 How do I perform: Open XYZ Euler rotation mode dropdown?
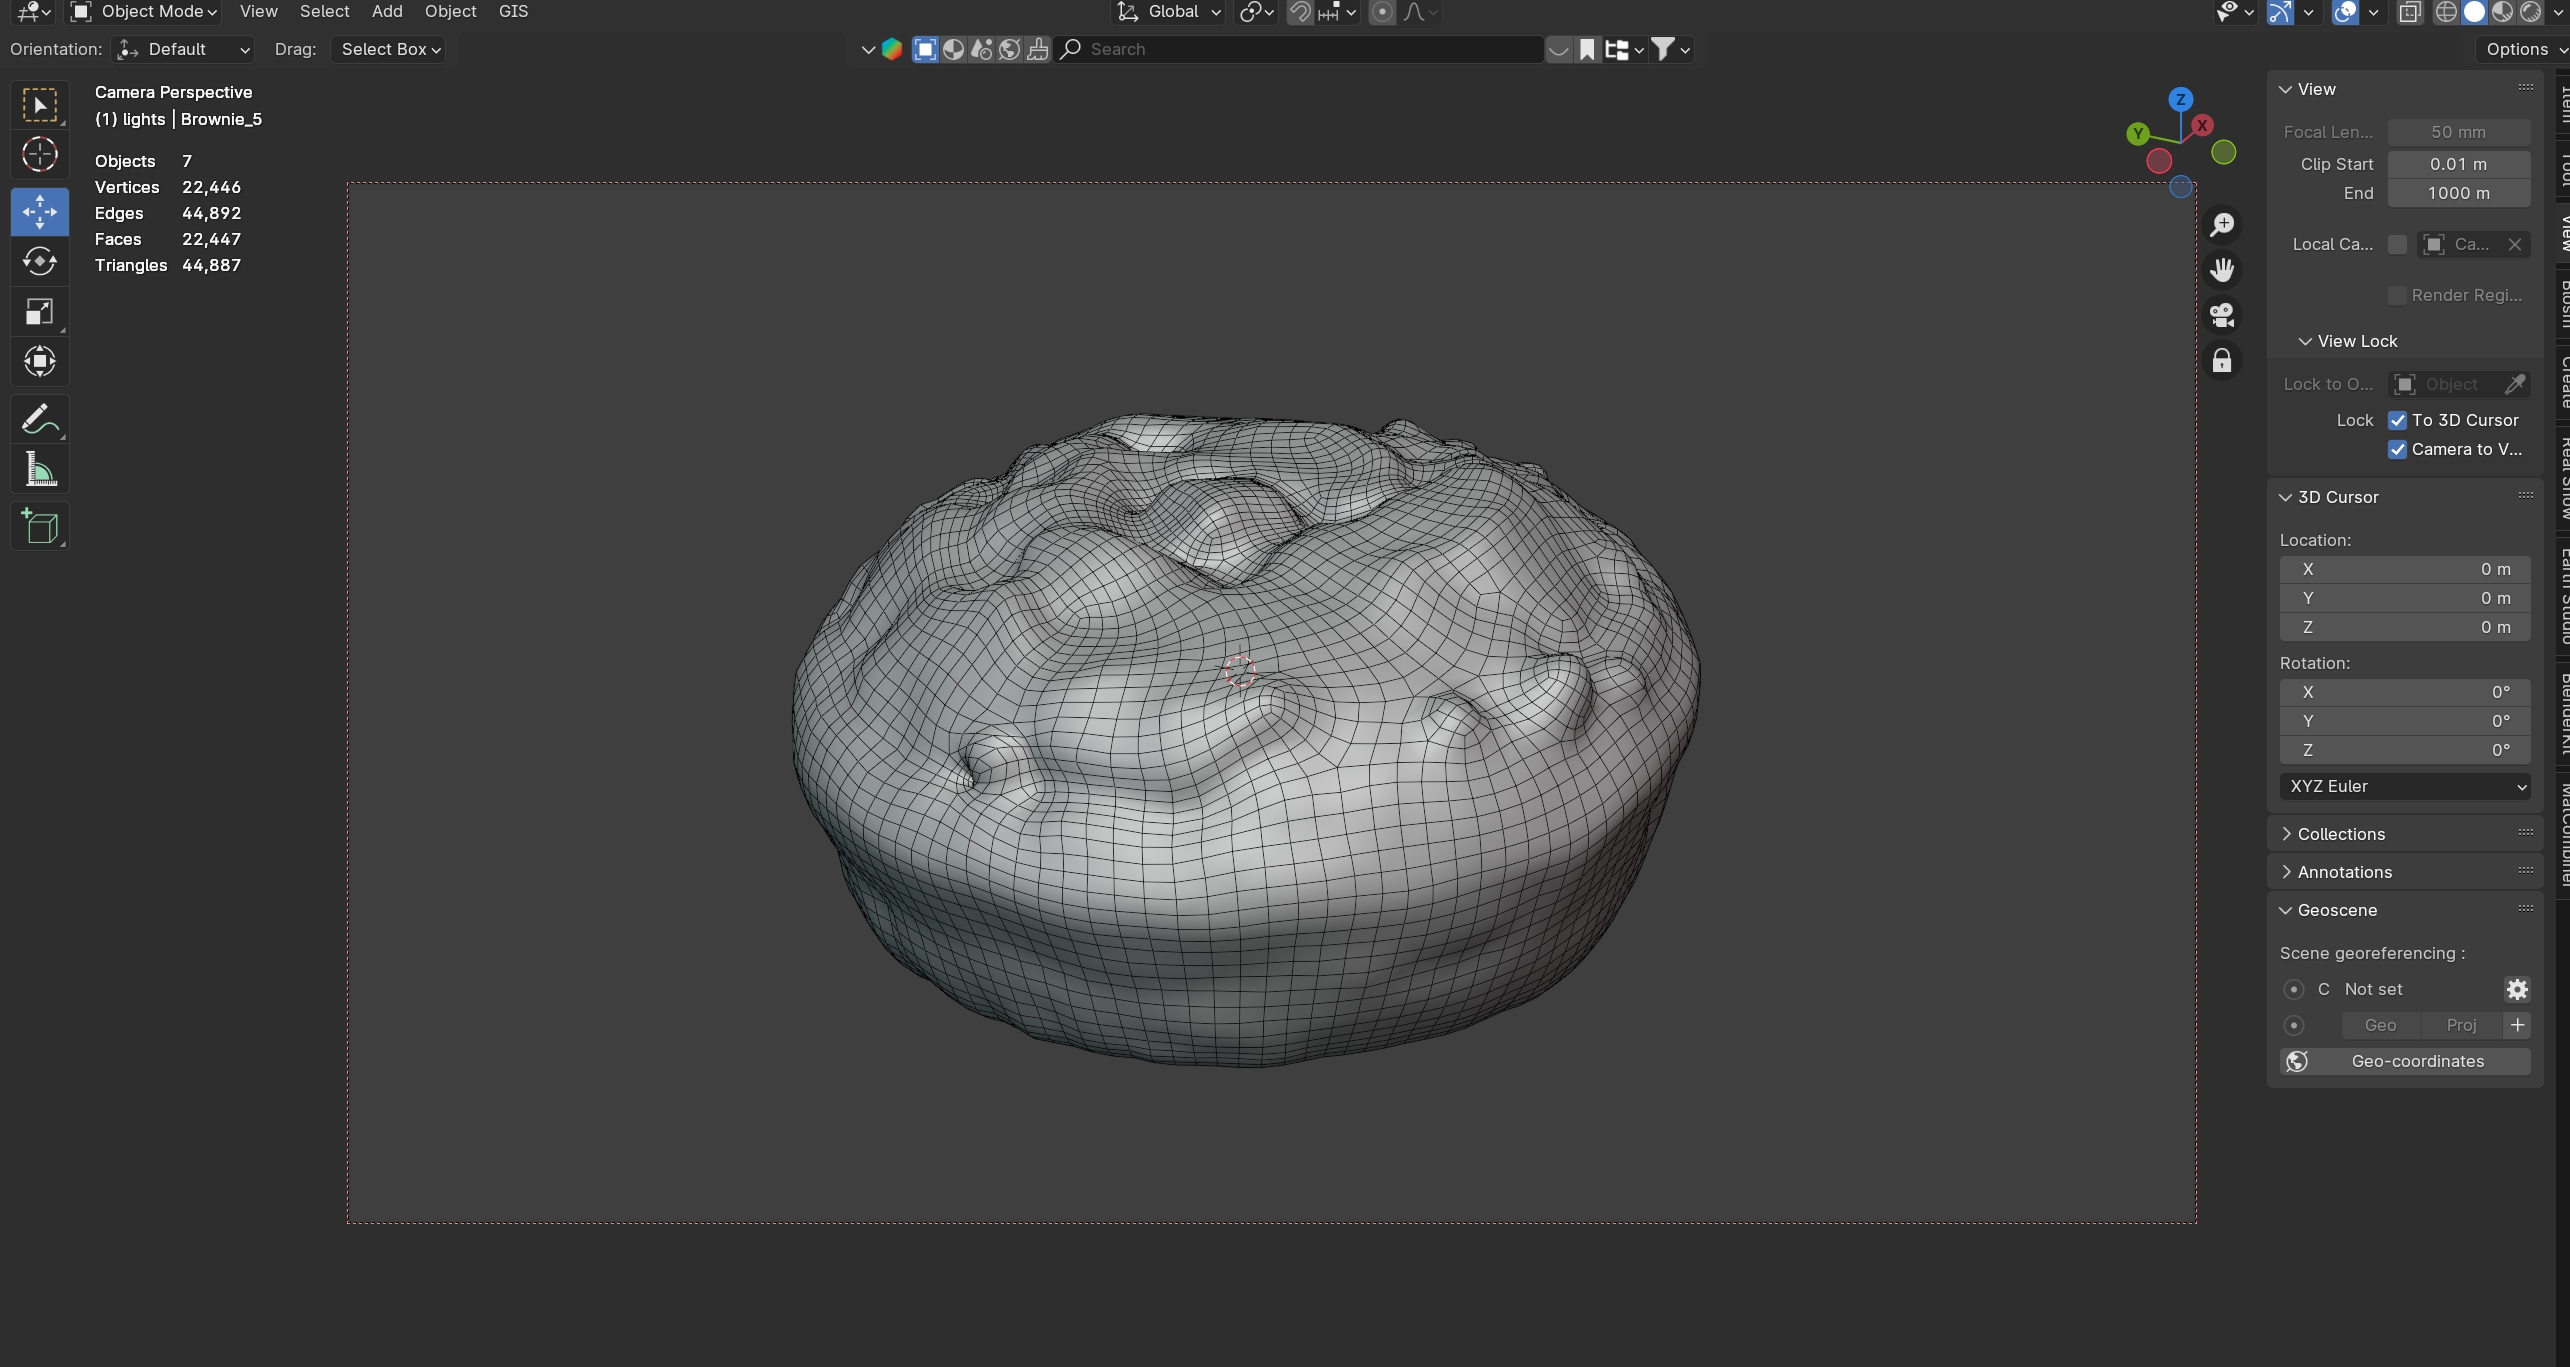2405,786
